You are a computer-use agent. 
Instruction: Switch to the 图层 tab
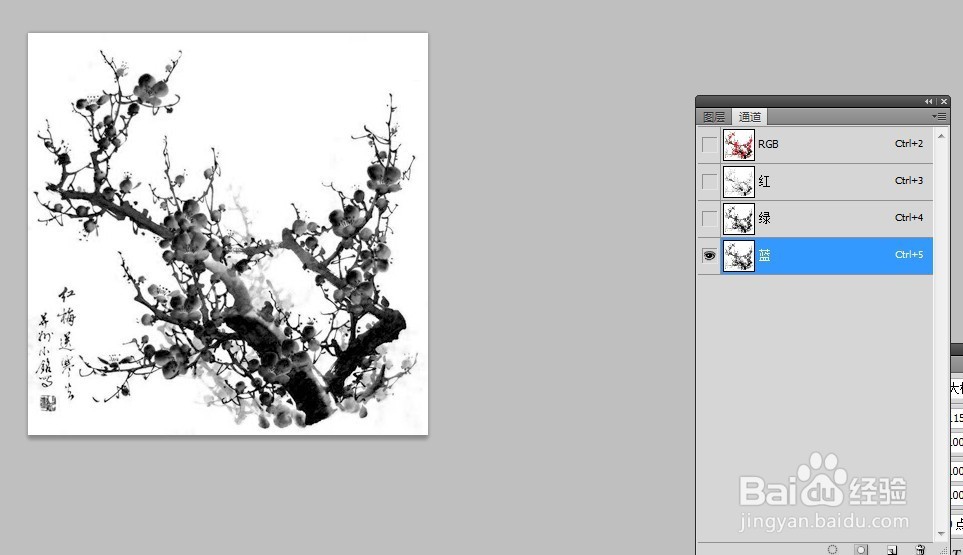click(714, 117)
